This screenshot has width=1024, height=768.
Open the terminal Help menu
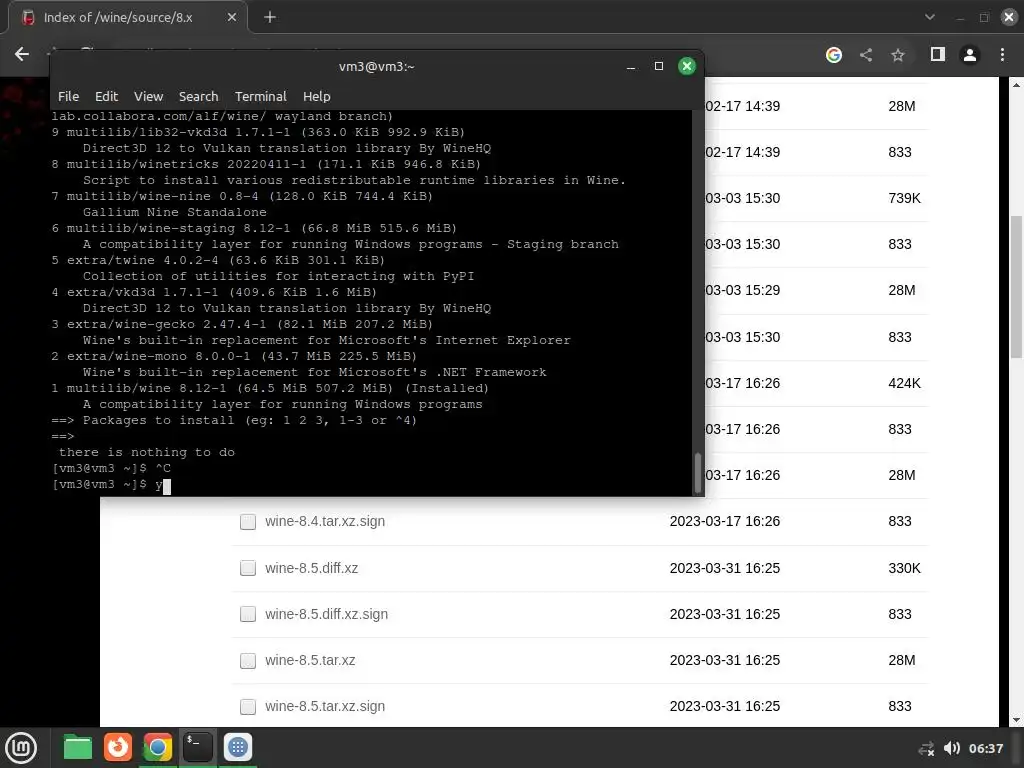(317, 96)
